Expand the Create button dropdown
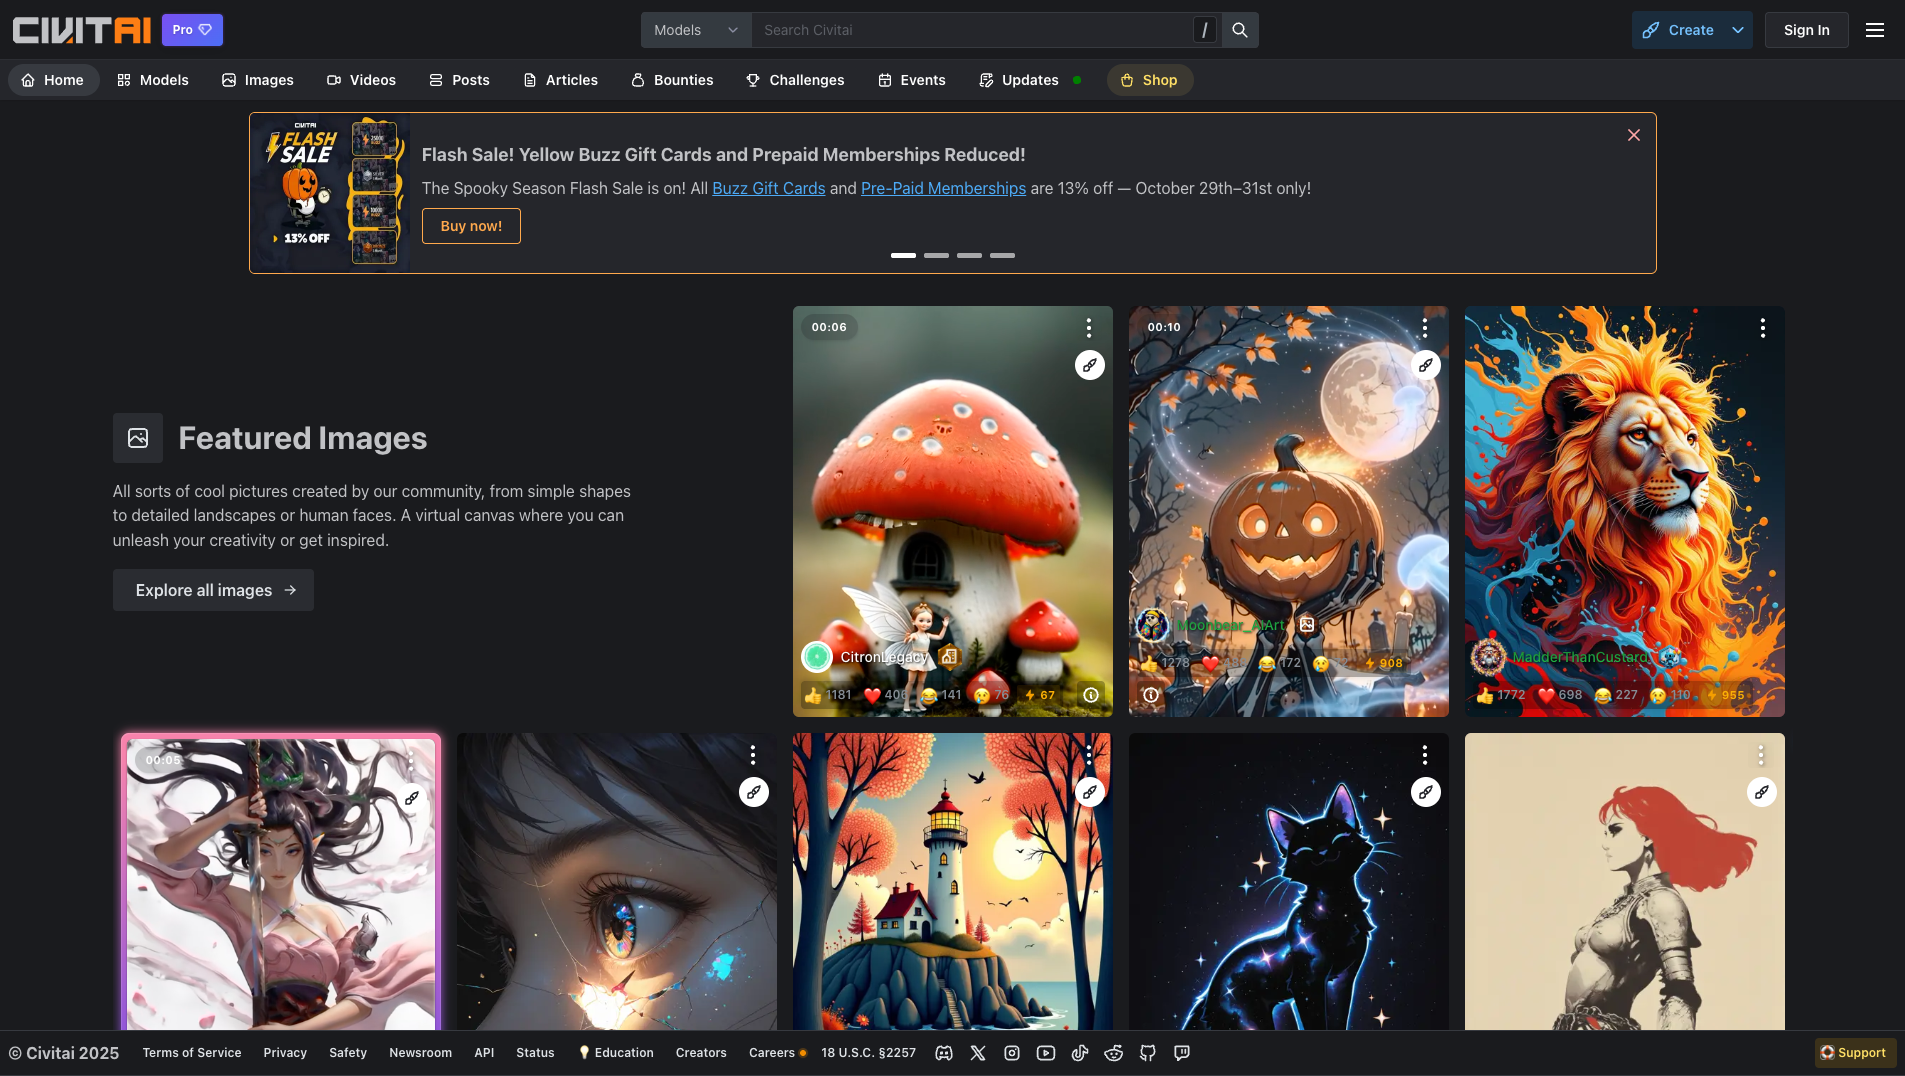This screenshot has width=1905, height=1076. click(x=1738, y=29)
